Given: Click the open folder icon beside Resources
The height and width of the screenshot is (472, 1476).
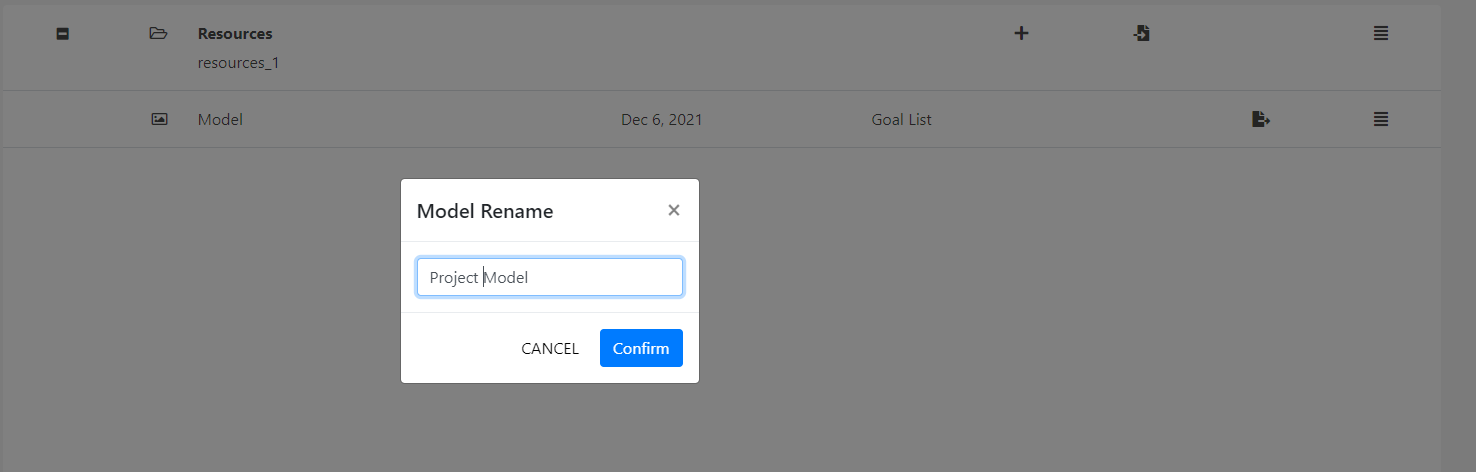Looking at the screenshot, I should [x=158, y=34].
